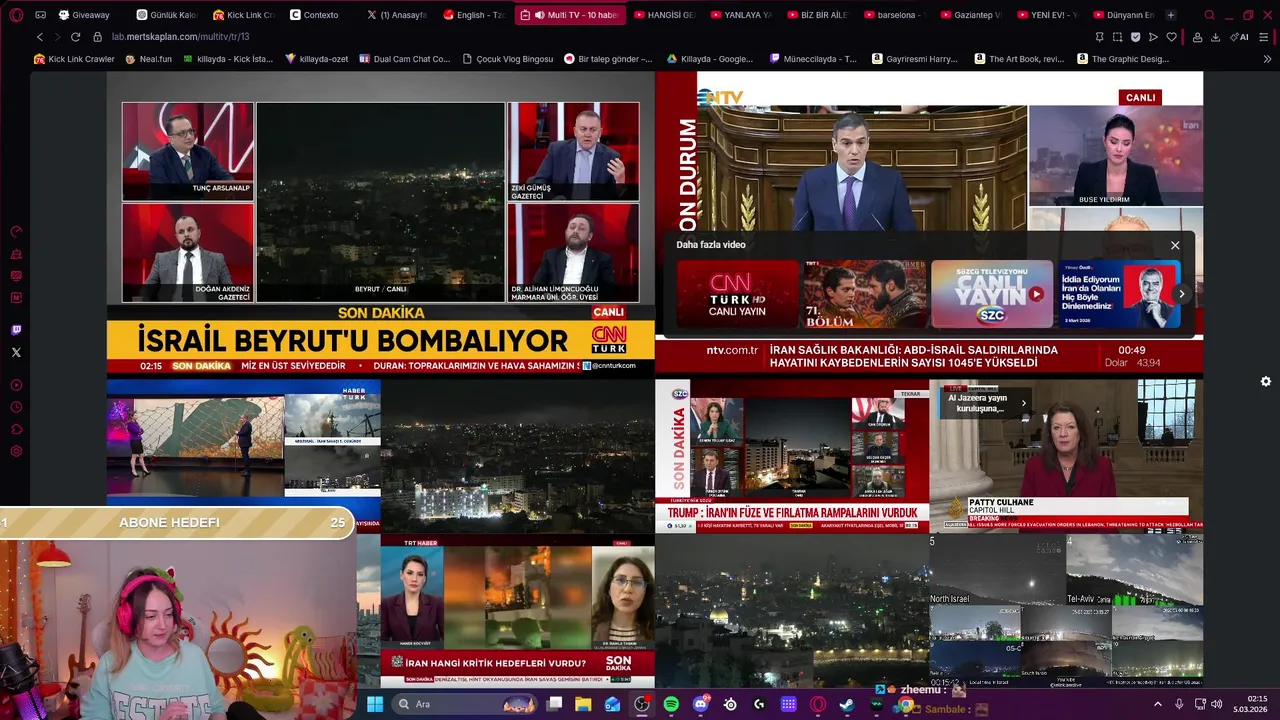The width and height of the screenshot is (1280, 720).
Task: Open File Explorer from the taskbar
Action: pos(583,704)
